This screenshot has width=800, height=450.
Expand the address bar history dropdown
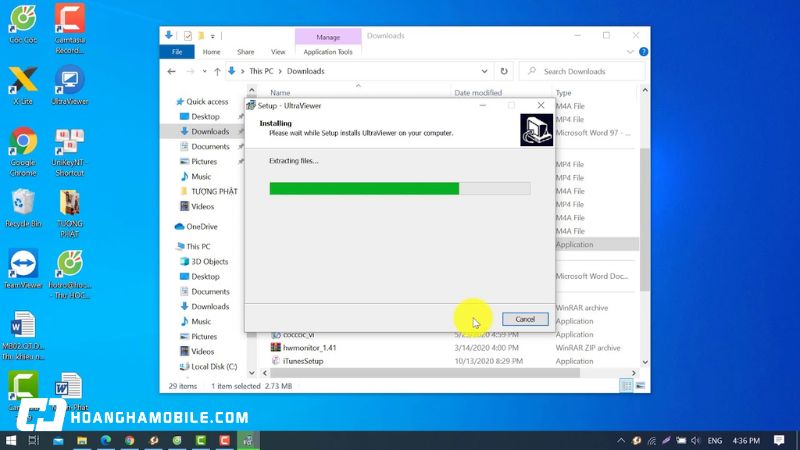[484, 71]
